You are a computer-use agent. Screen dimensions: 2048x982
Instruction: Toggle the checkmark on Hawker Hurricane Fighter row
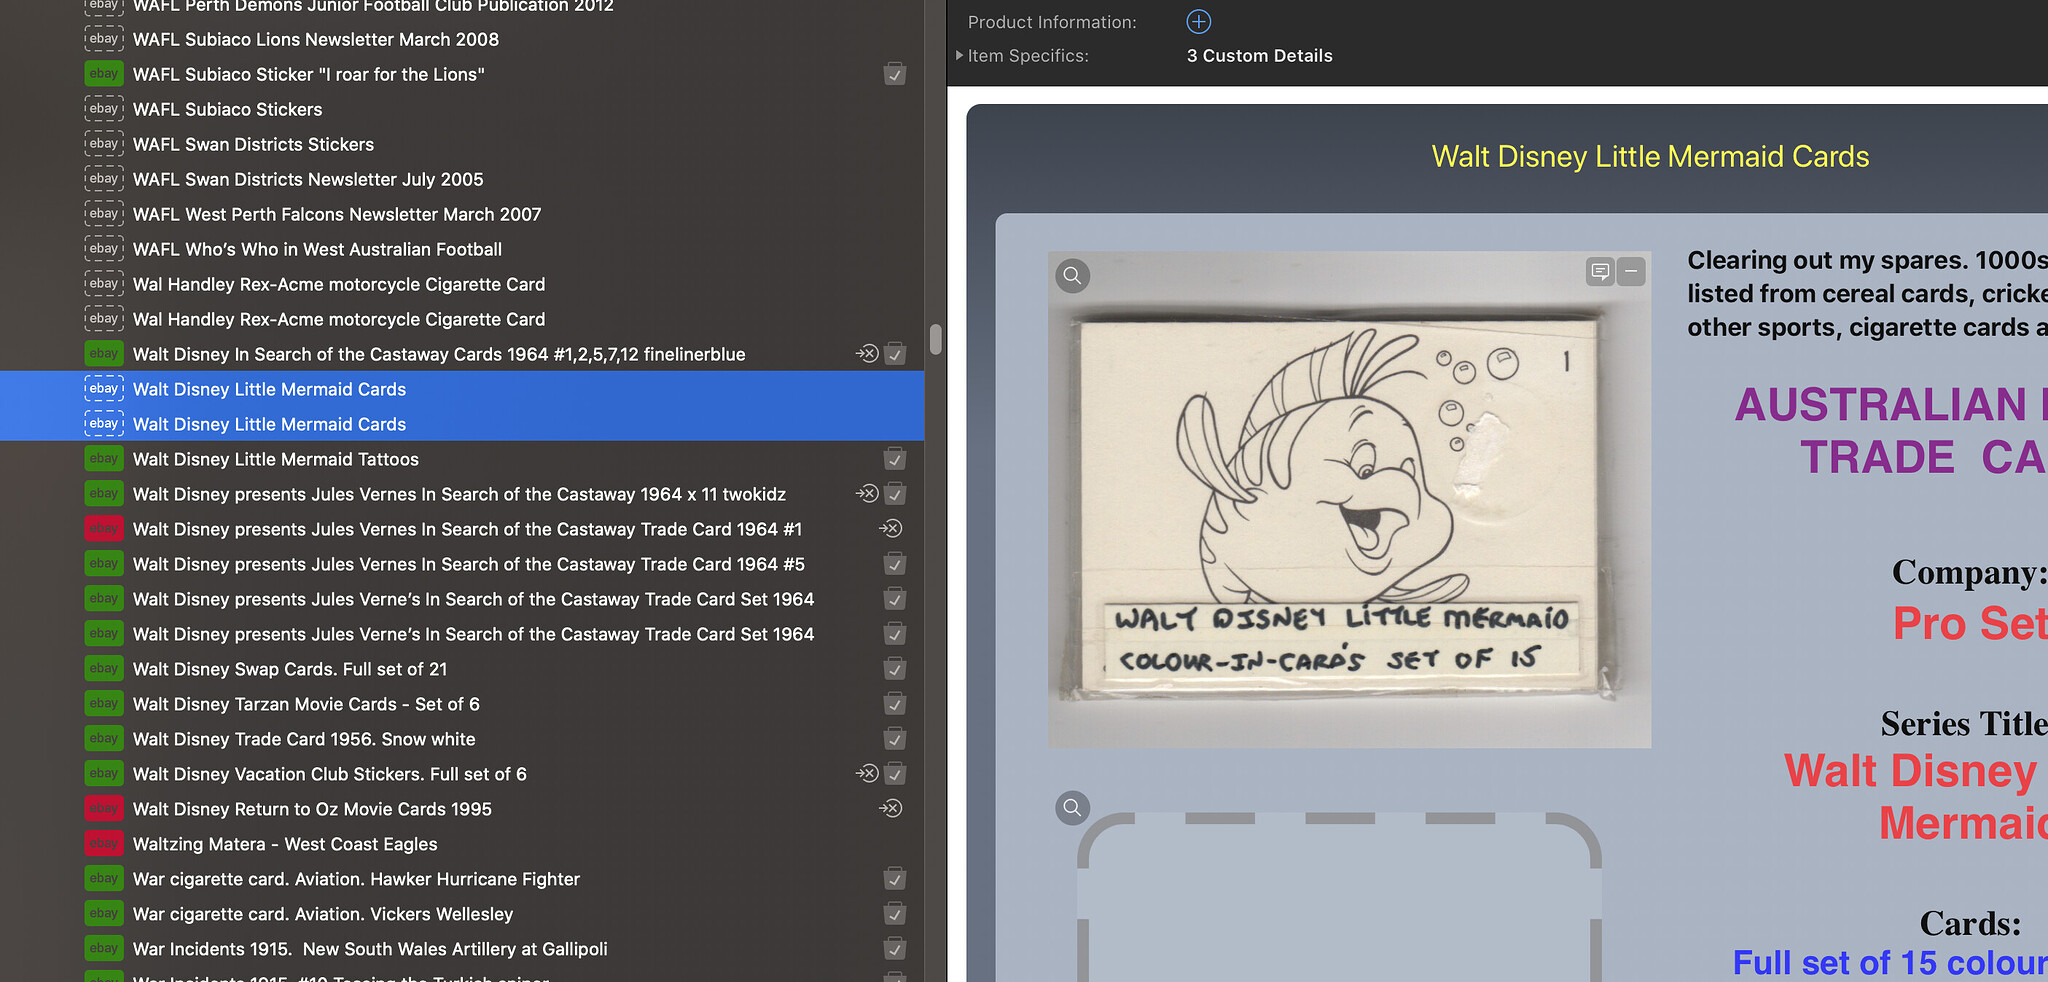895,879
